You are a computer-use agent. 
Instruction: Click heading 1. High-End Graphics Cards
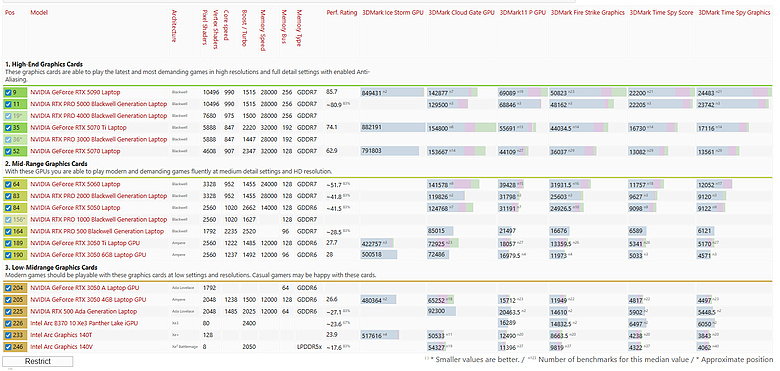pos(44,65)
